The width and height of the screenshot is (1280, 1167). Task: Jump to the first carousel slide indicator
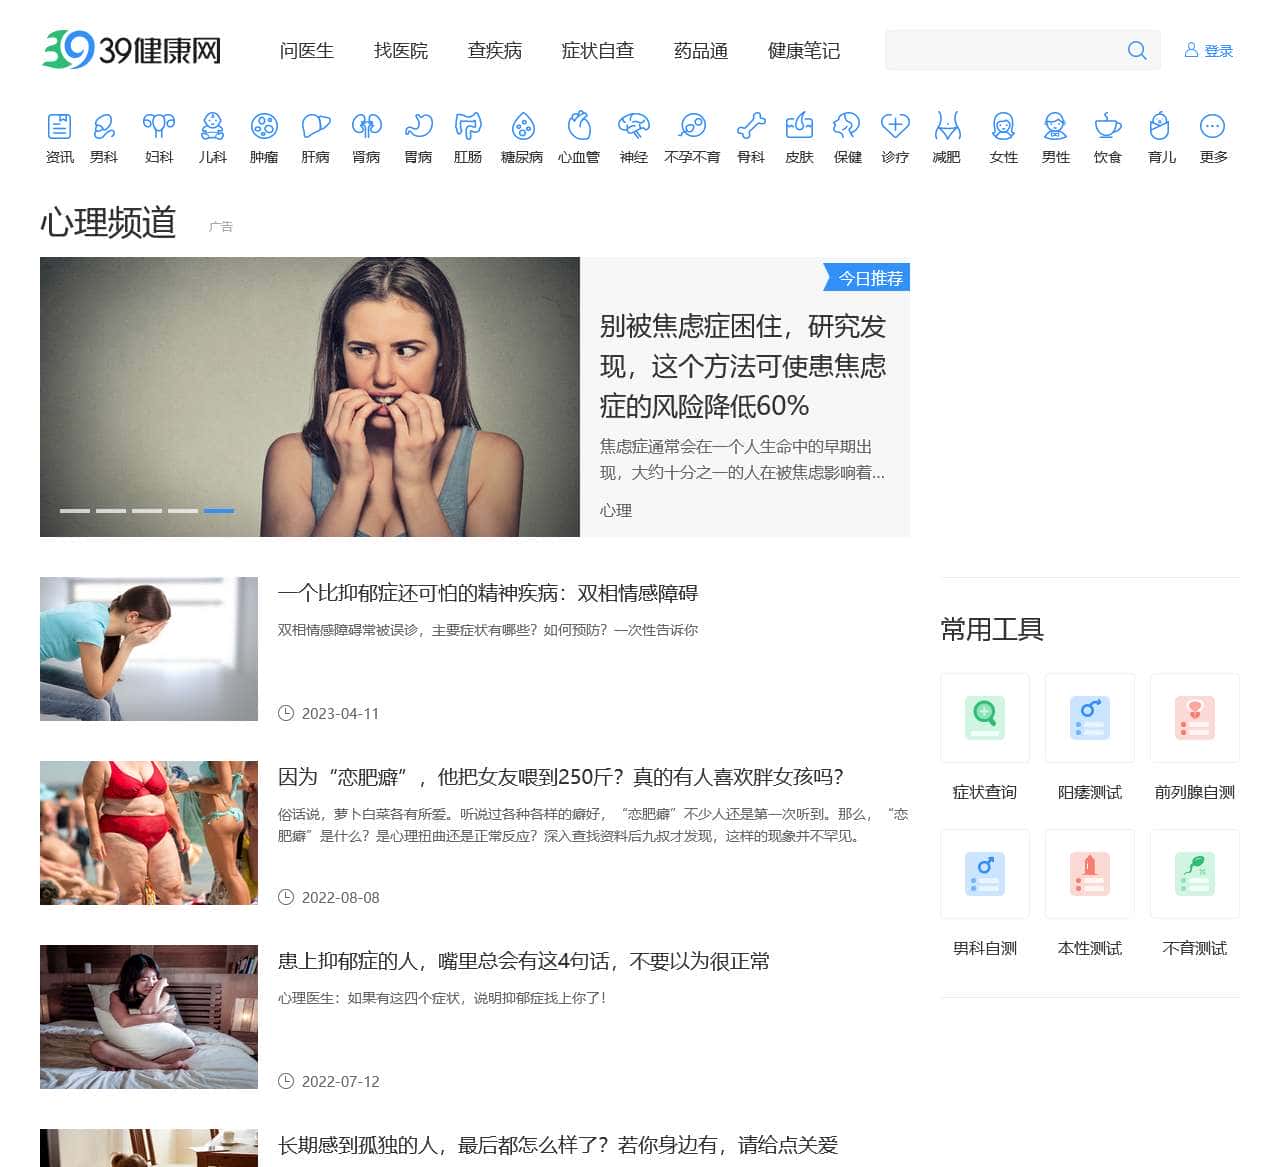[75, 511]
